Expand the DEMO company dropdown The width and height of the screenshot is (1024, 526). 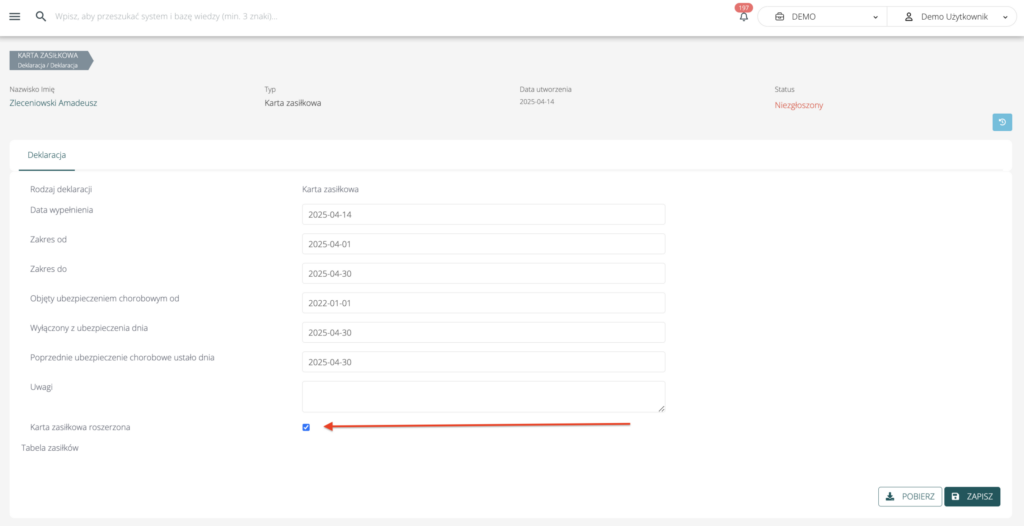(822, 17)
